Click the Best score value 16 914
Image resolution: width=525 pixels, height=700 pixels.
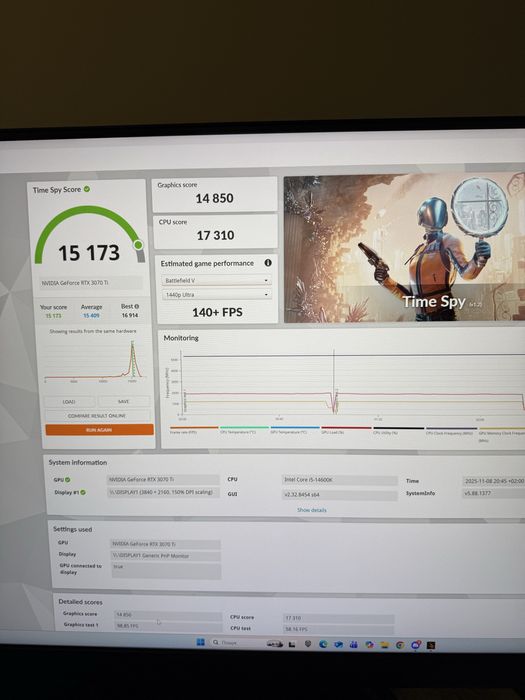click(129, 315)
